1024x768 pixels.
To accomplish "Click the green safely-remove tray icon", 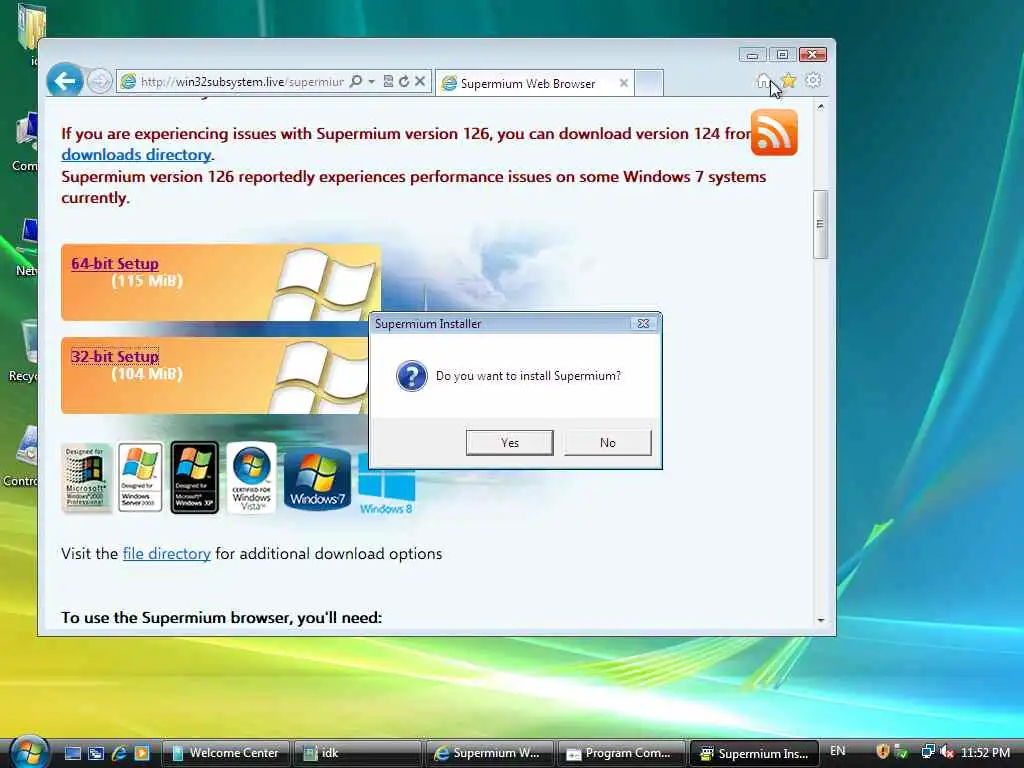I will click(x=901, y=752).
